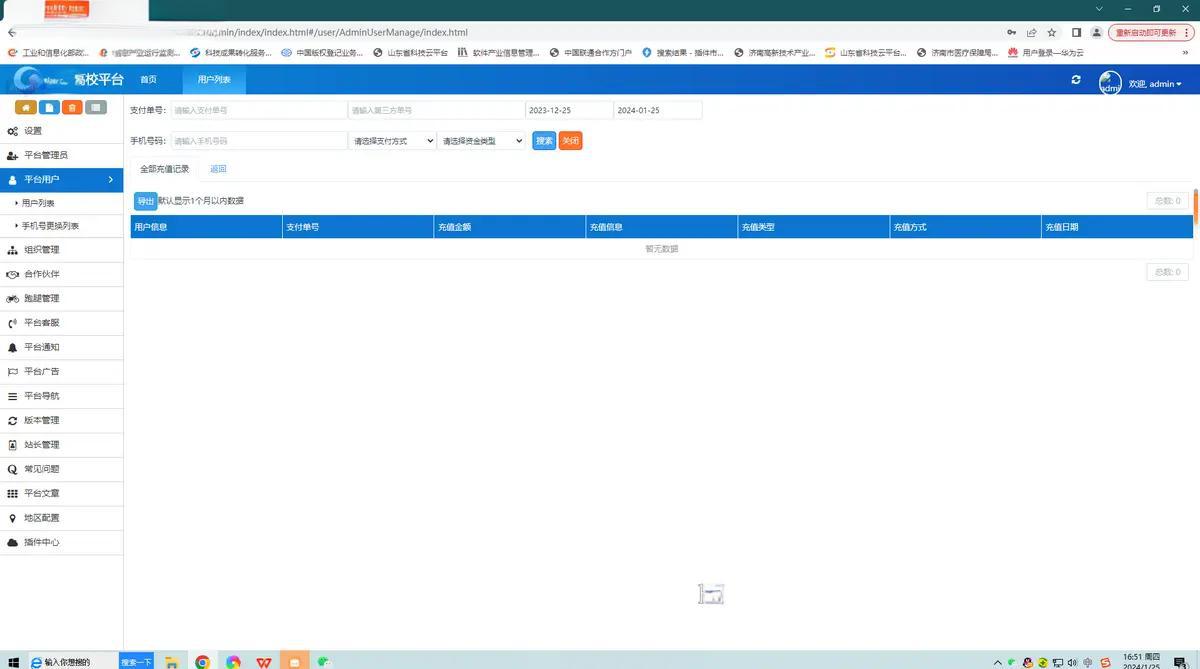Open 合作伙伴 in the sidebar
This screenshot has width=1200, height=669.
click(61, 274)
